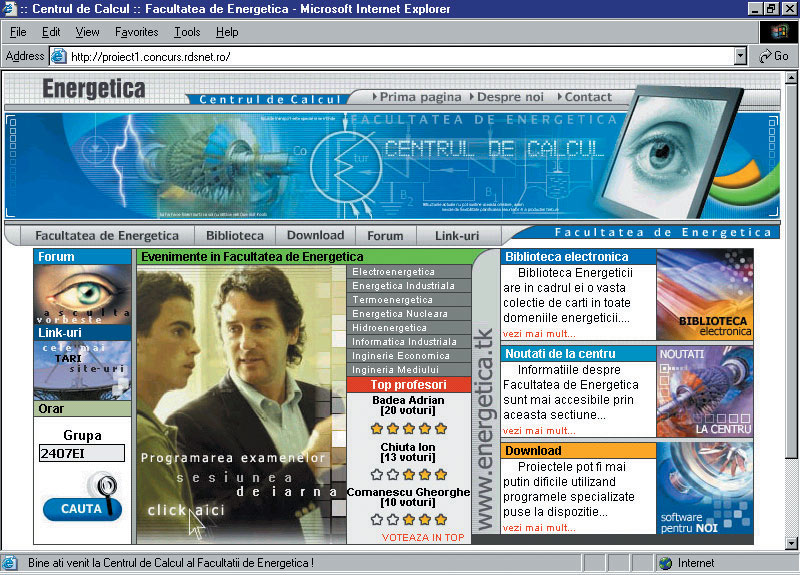This screenshot has height=575, width=800.
Task: Click the Internet zone globe icon in status bar
Action: pyautogui.click(x=665, y=563)
